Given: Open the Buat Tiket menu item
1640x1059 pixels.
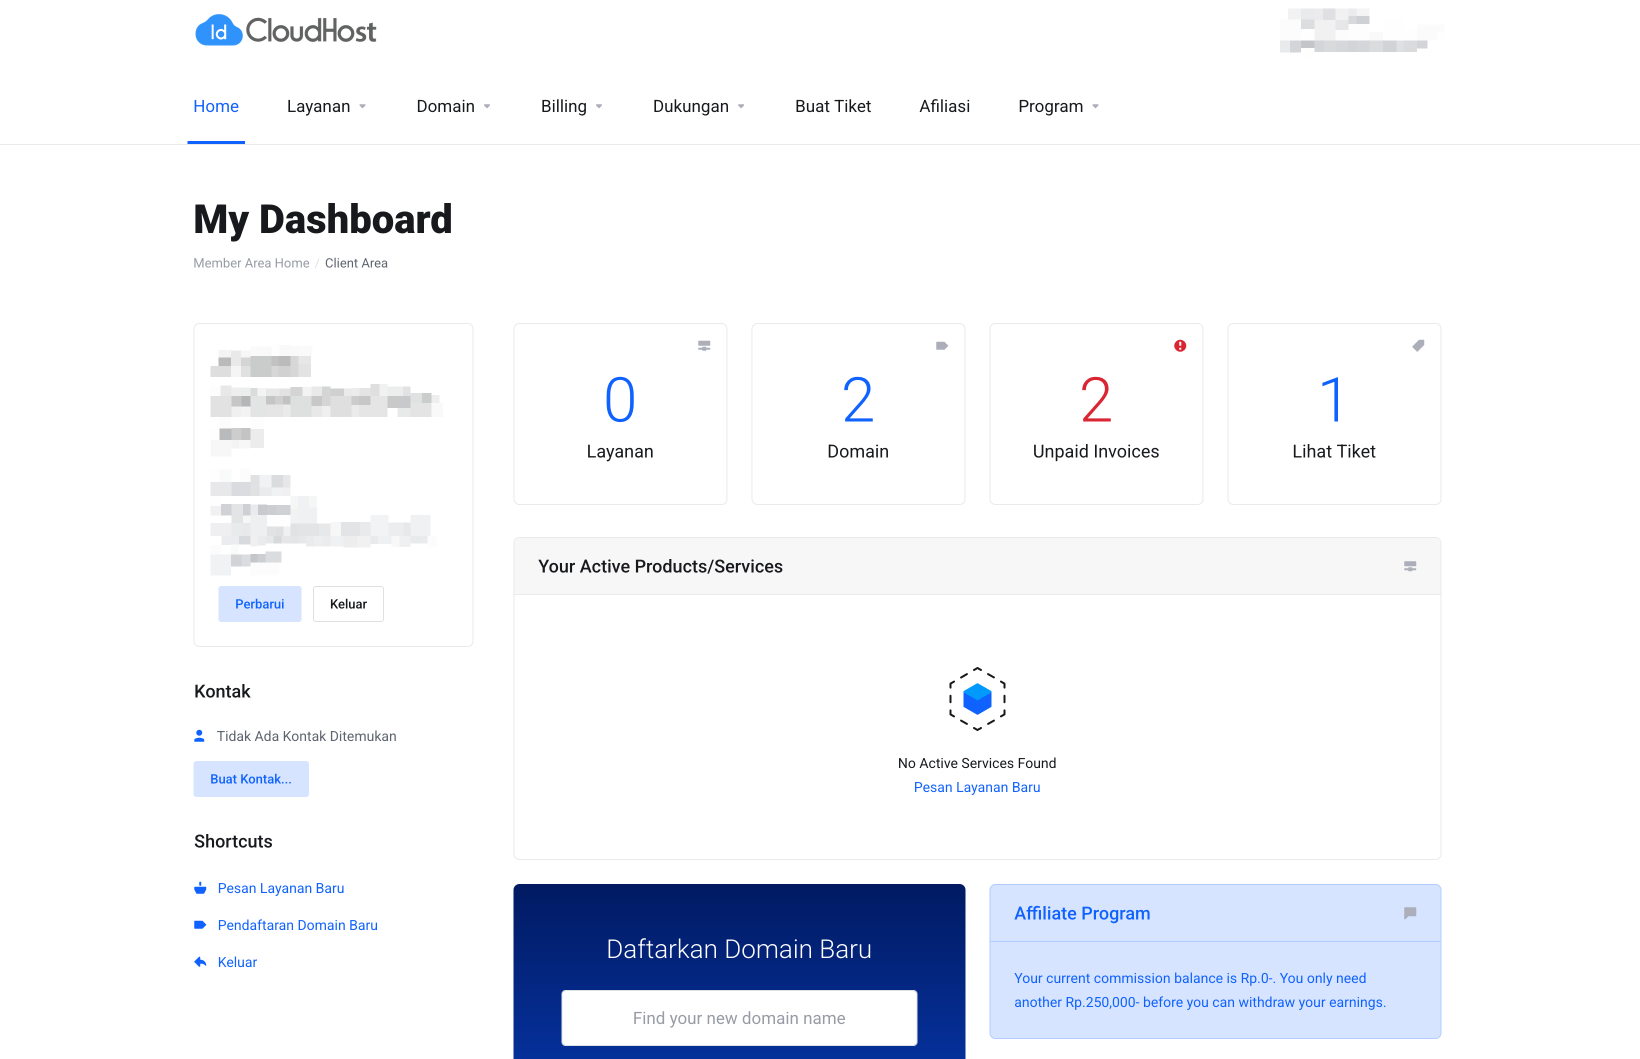Looking at the screenshot, I should click(x=832, y=106).
